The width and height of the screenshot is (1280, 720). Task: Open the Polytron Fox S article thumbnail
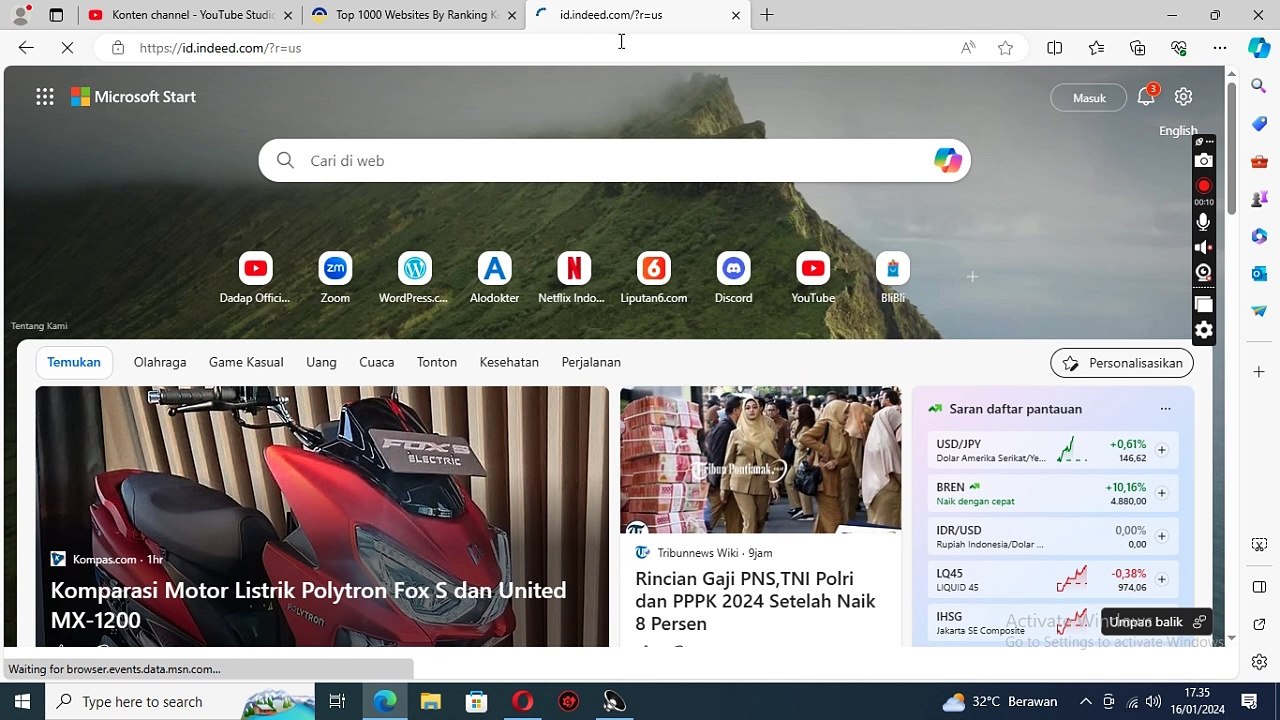pos(322,516)
